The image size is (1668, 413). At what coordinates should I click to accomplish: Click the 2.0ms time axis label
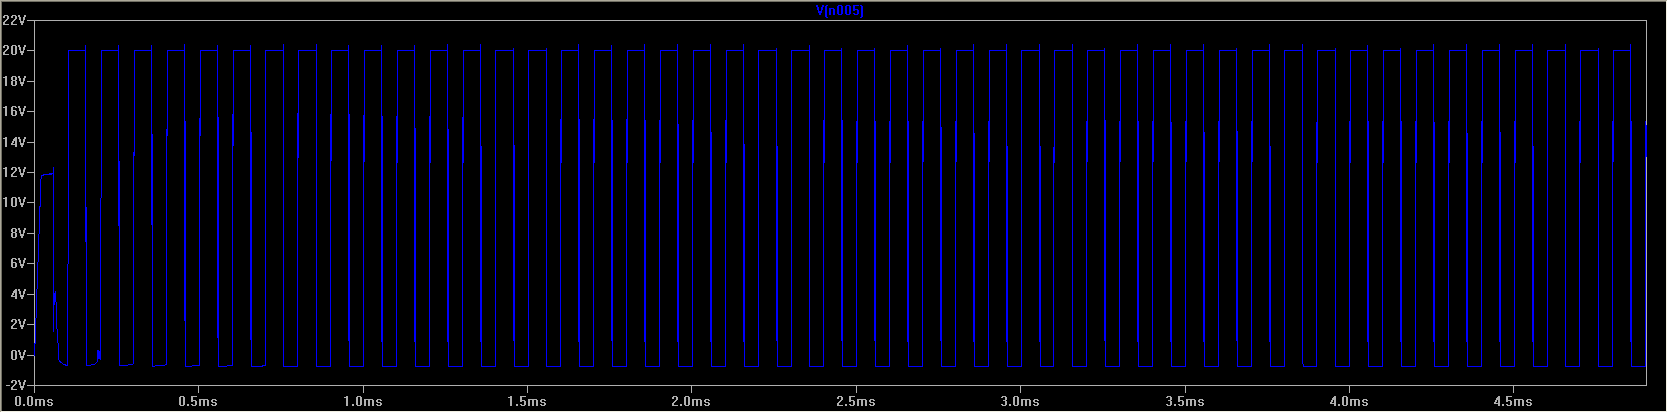[691, 401]
